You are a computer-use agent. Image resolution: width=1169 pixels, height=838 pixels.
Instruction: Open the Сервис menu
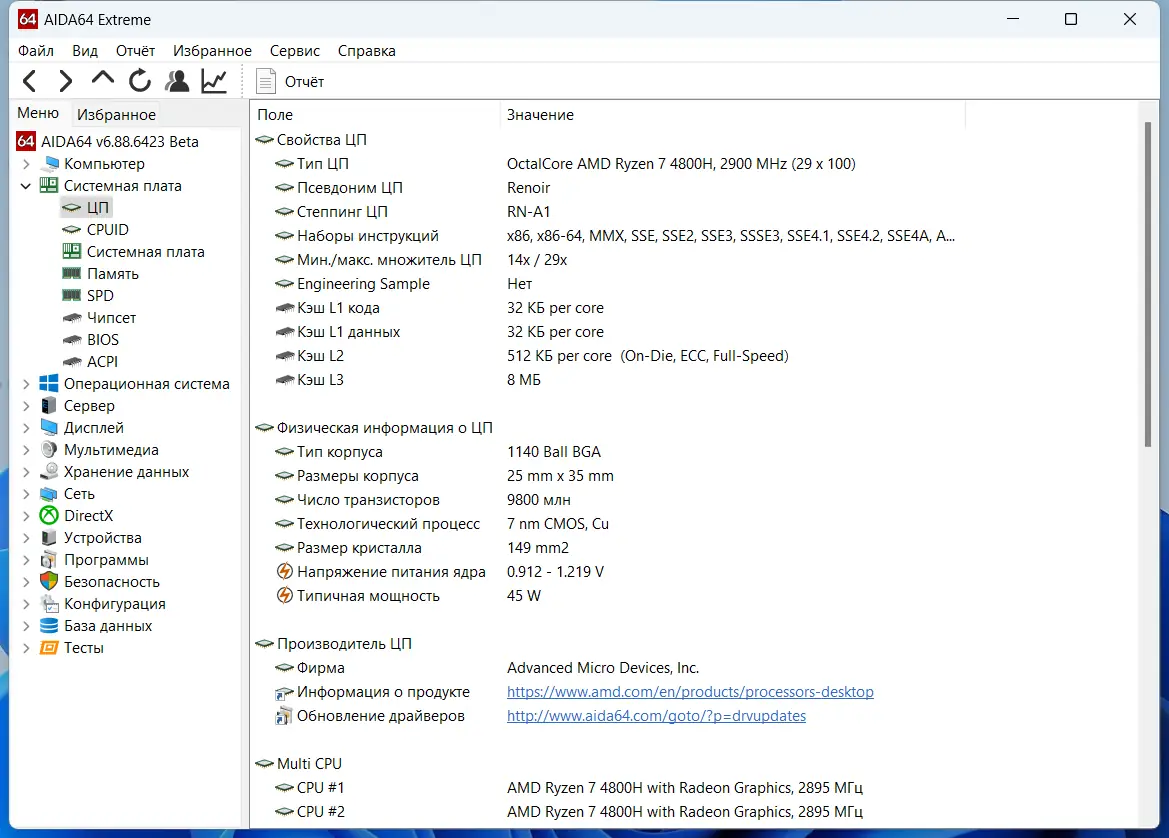pyautogui.click(x=294, y=51)
